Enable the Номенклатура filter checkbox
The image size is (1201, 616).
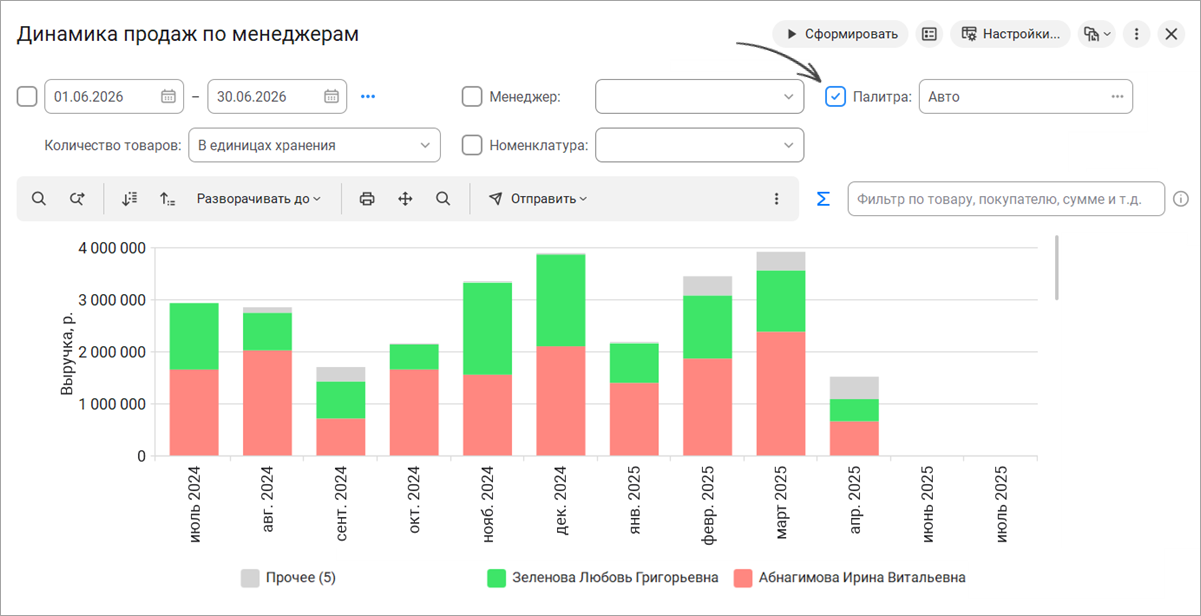[471, 145]
